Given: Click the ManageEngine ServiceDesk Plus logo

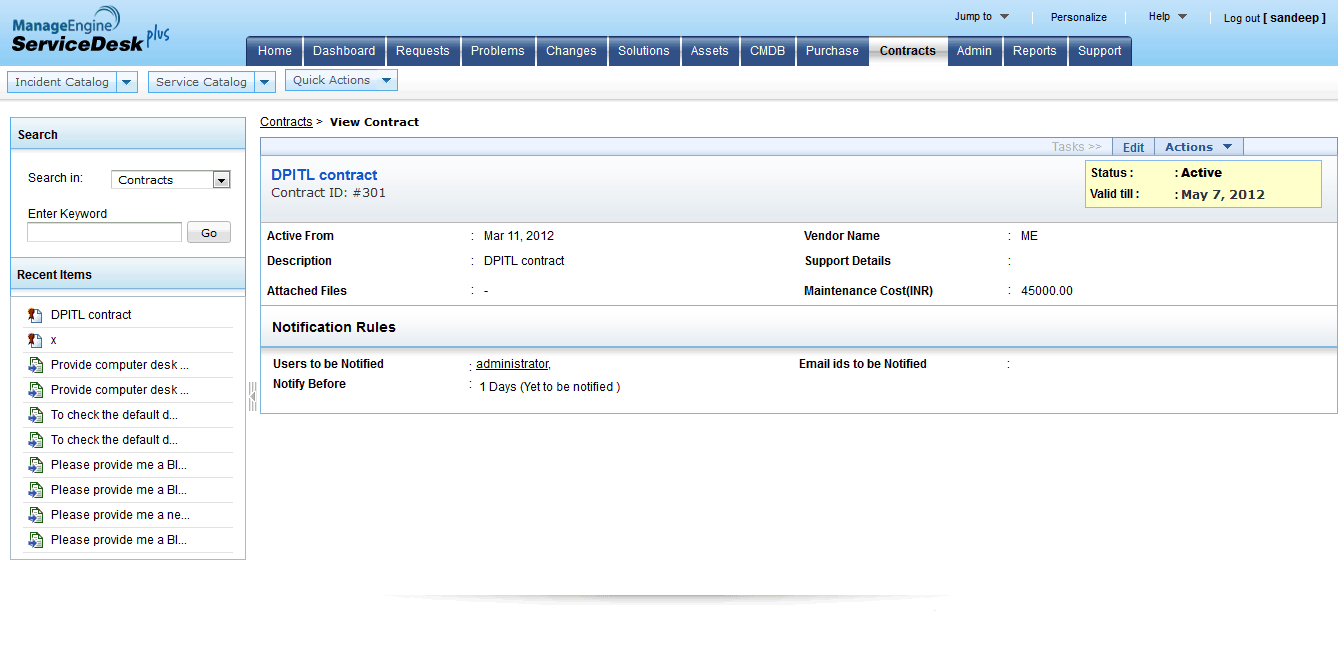Looking at the screenshot, I should point(90,30).
